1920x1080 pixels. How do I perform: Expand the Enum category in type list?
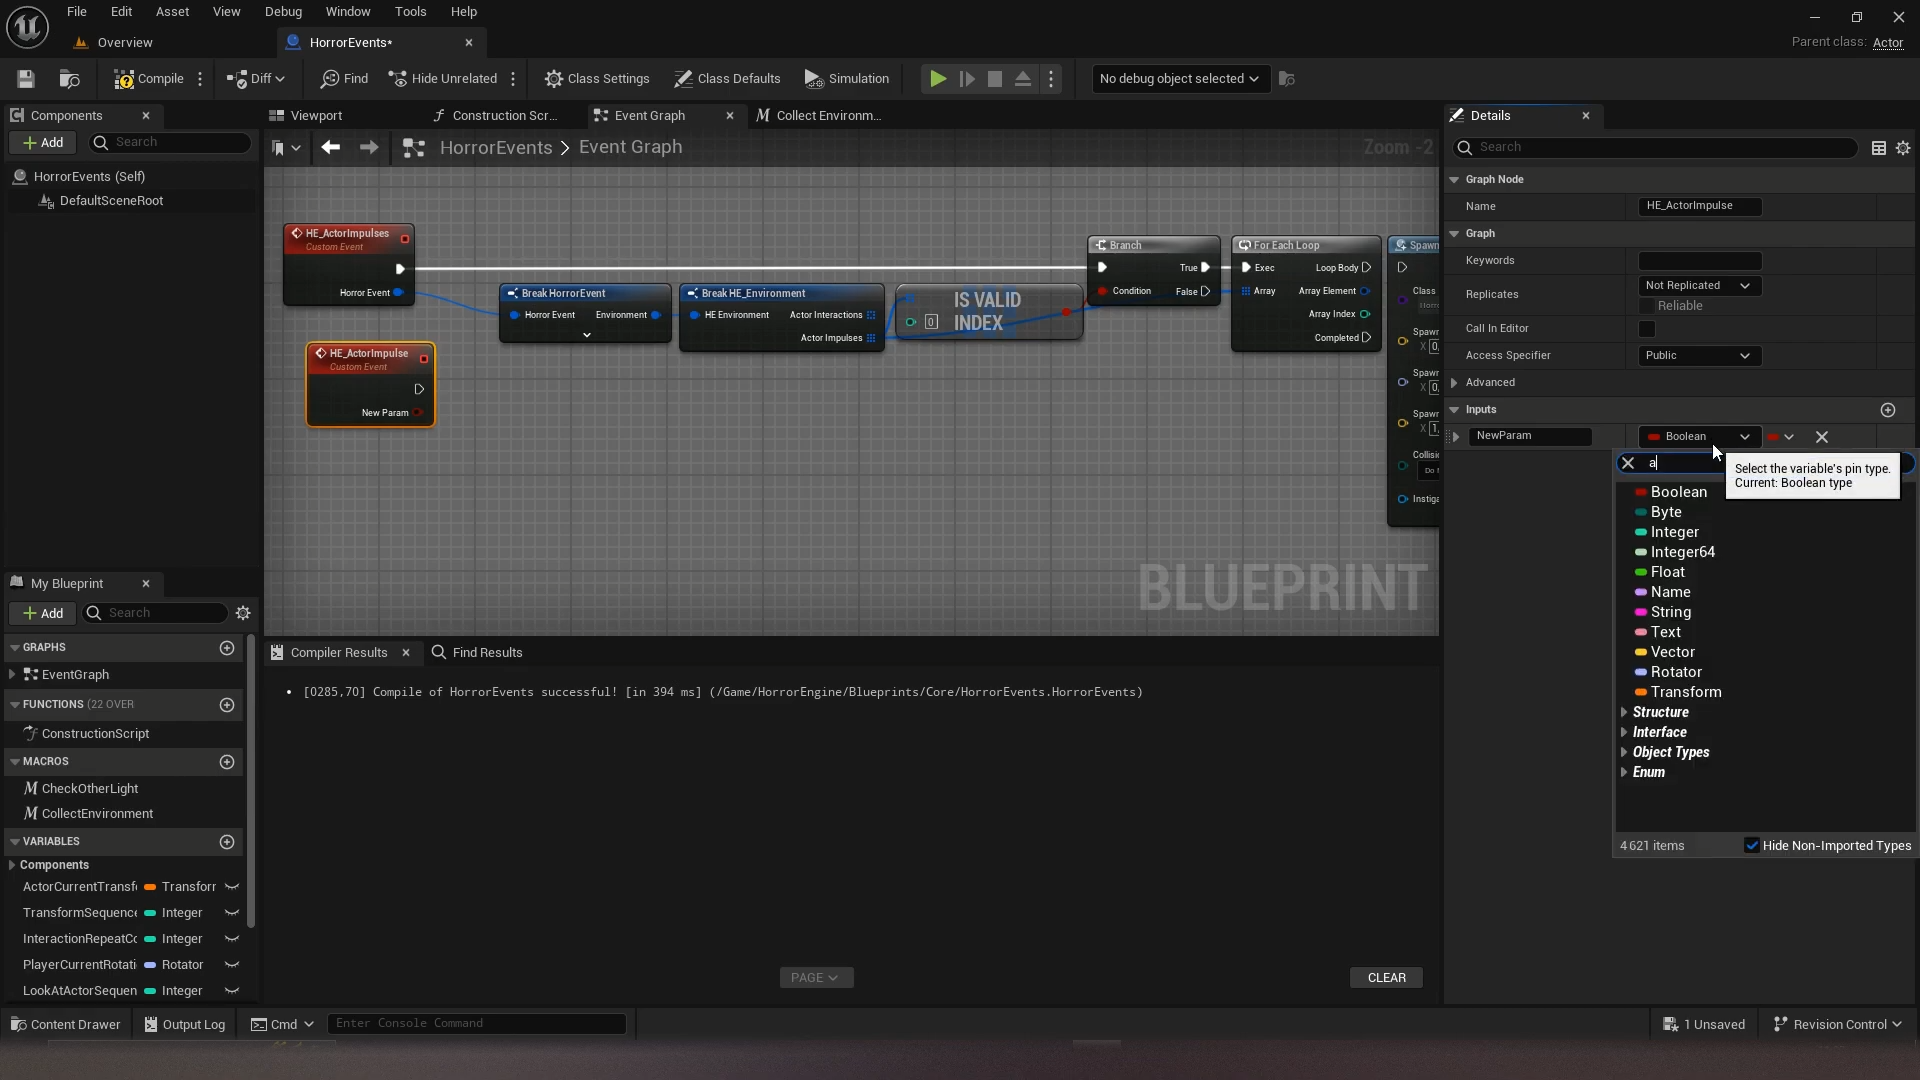click(1624, 772)
